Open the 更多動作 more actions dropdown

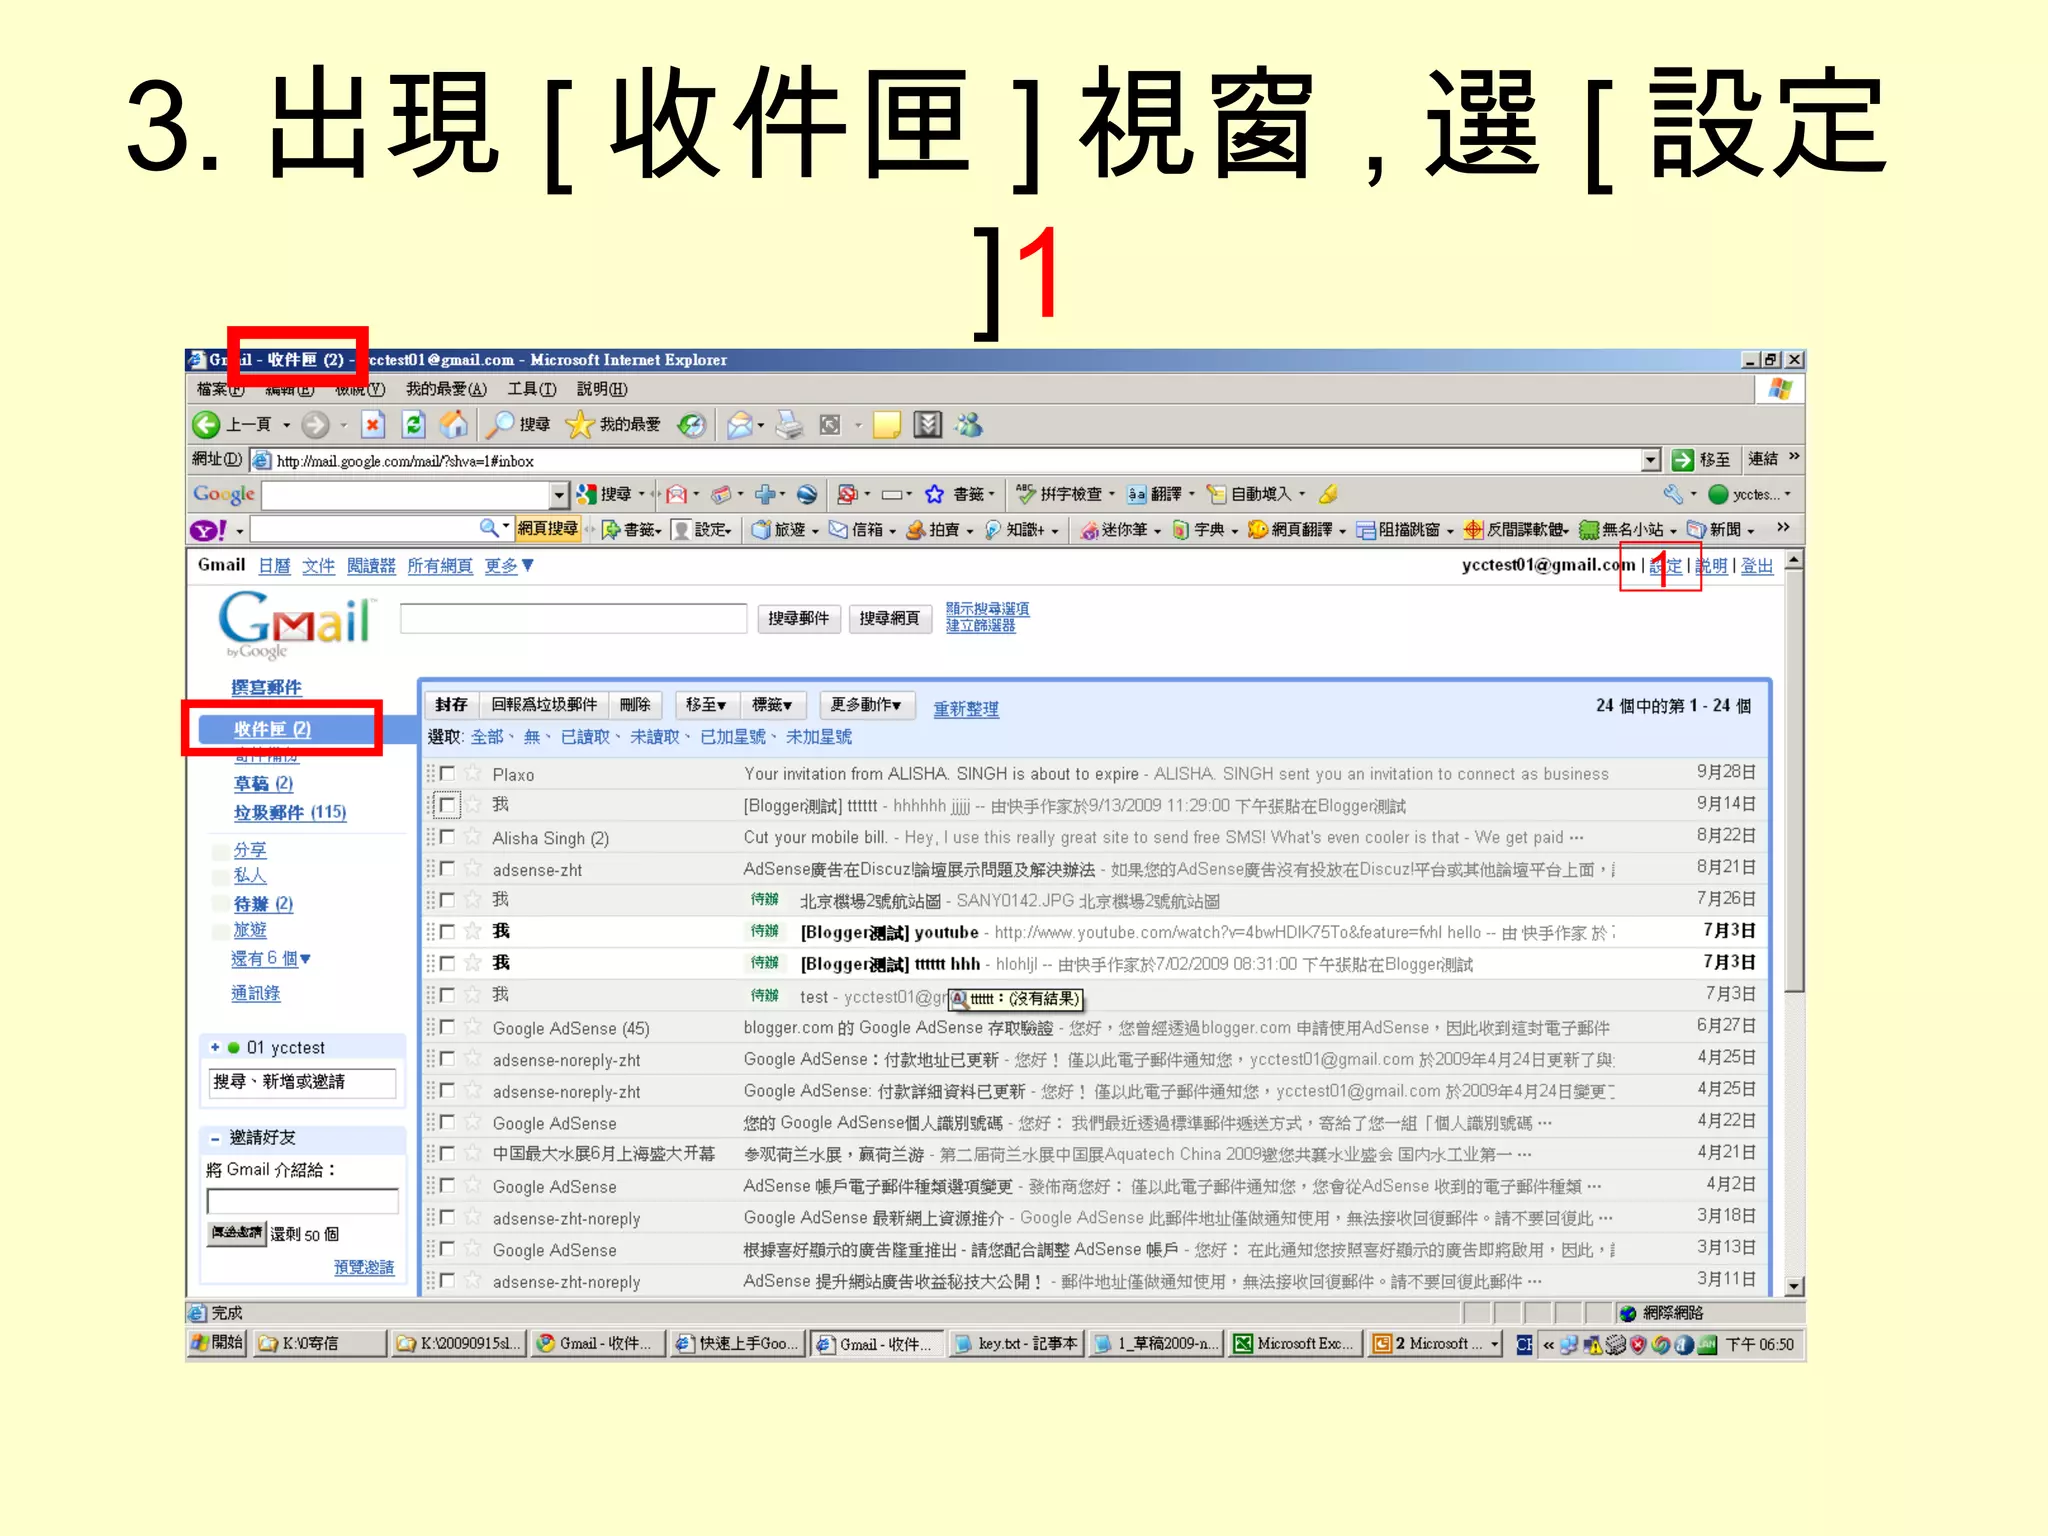pos(866,705)
